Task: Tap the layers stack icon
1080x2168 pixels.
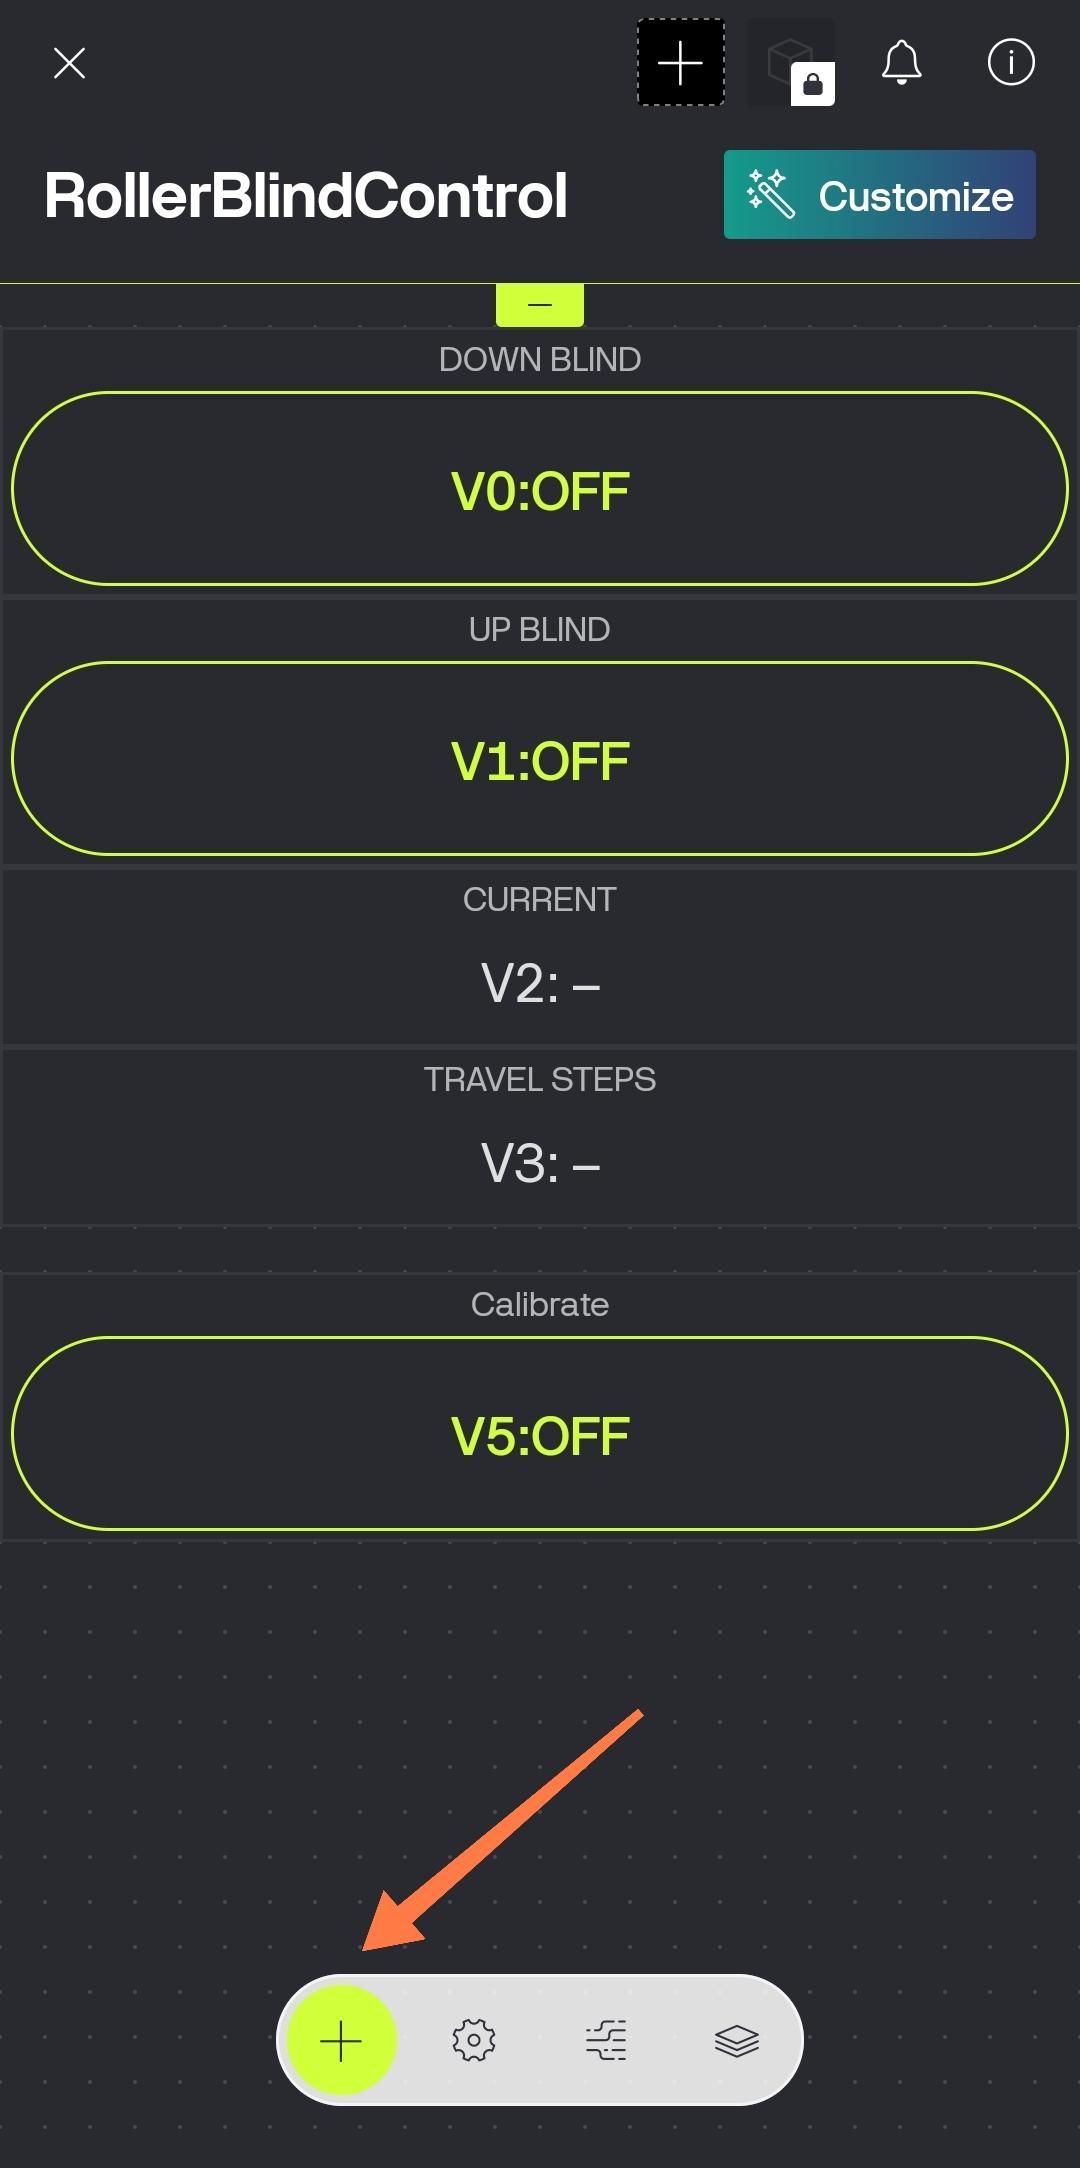Action: coord(737,2040)
